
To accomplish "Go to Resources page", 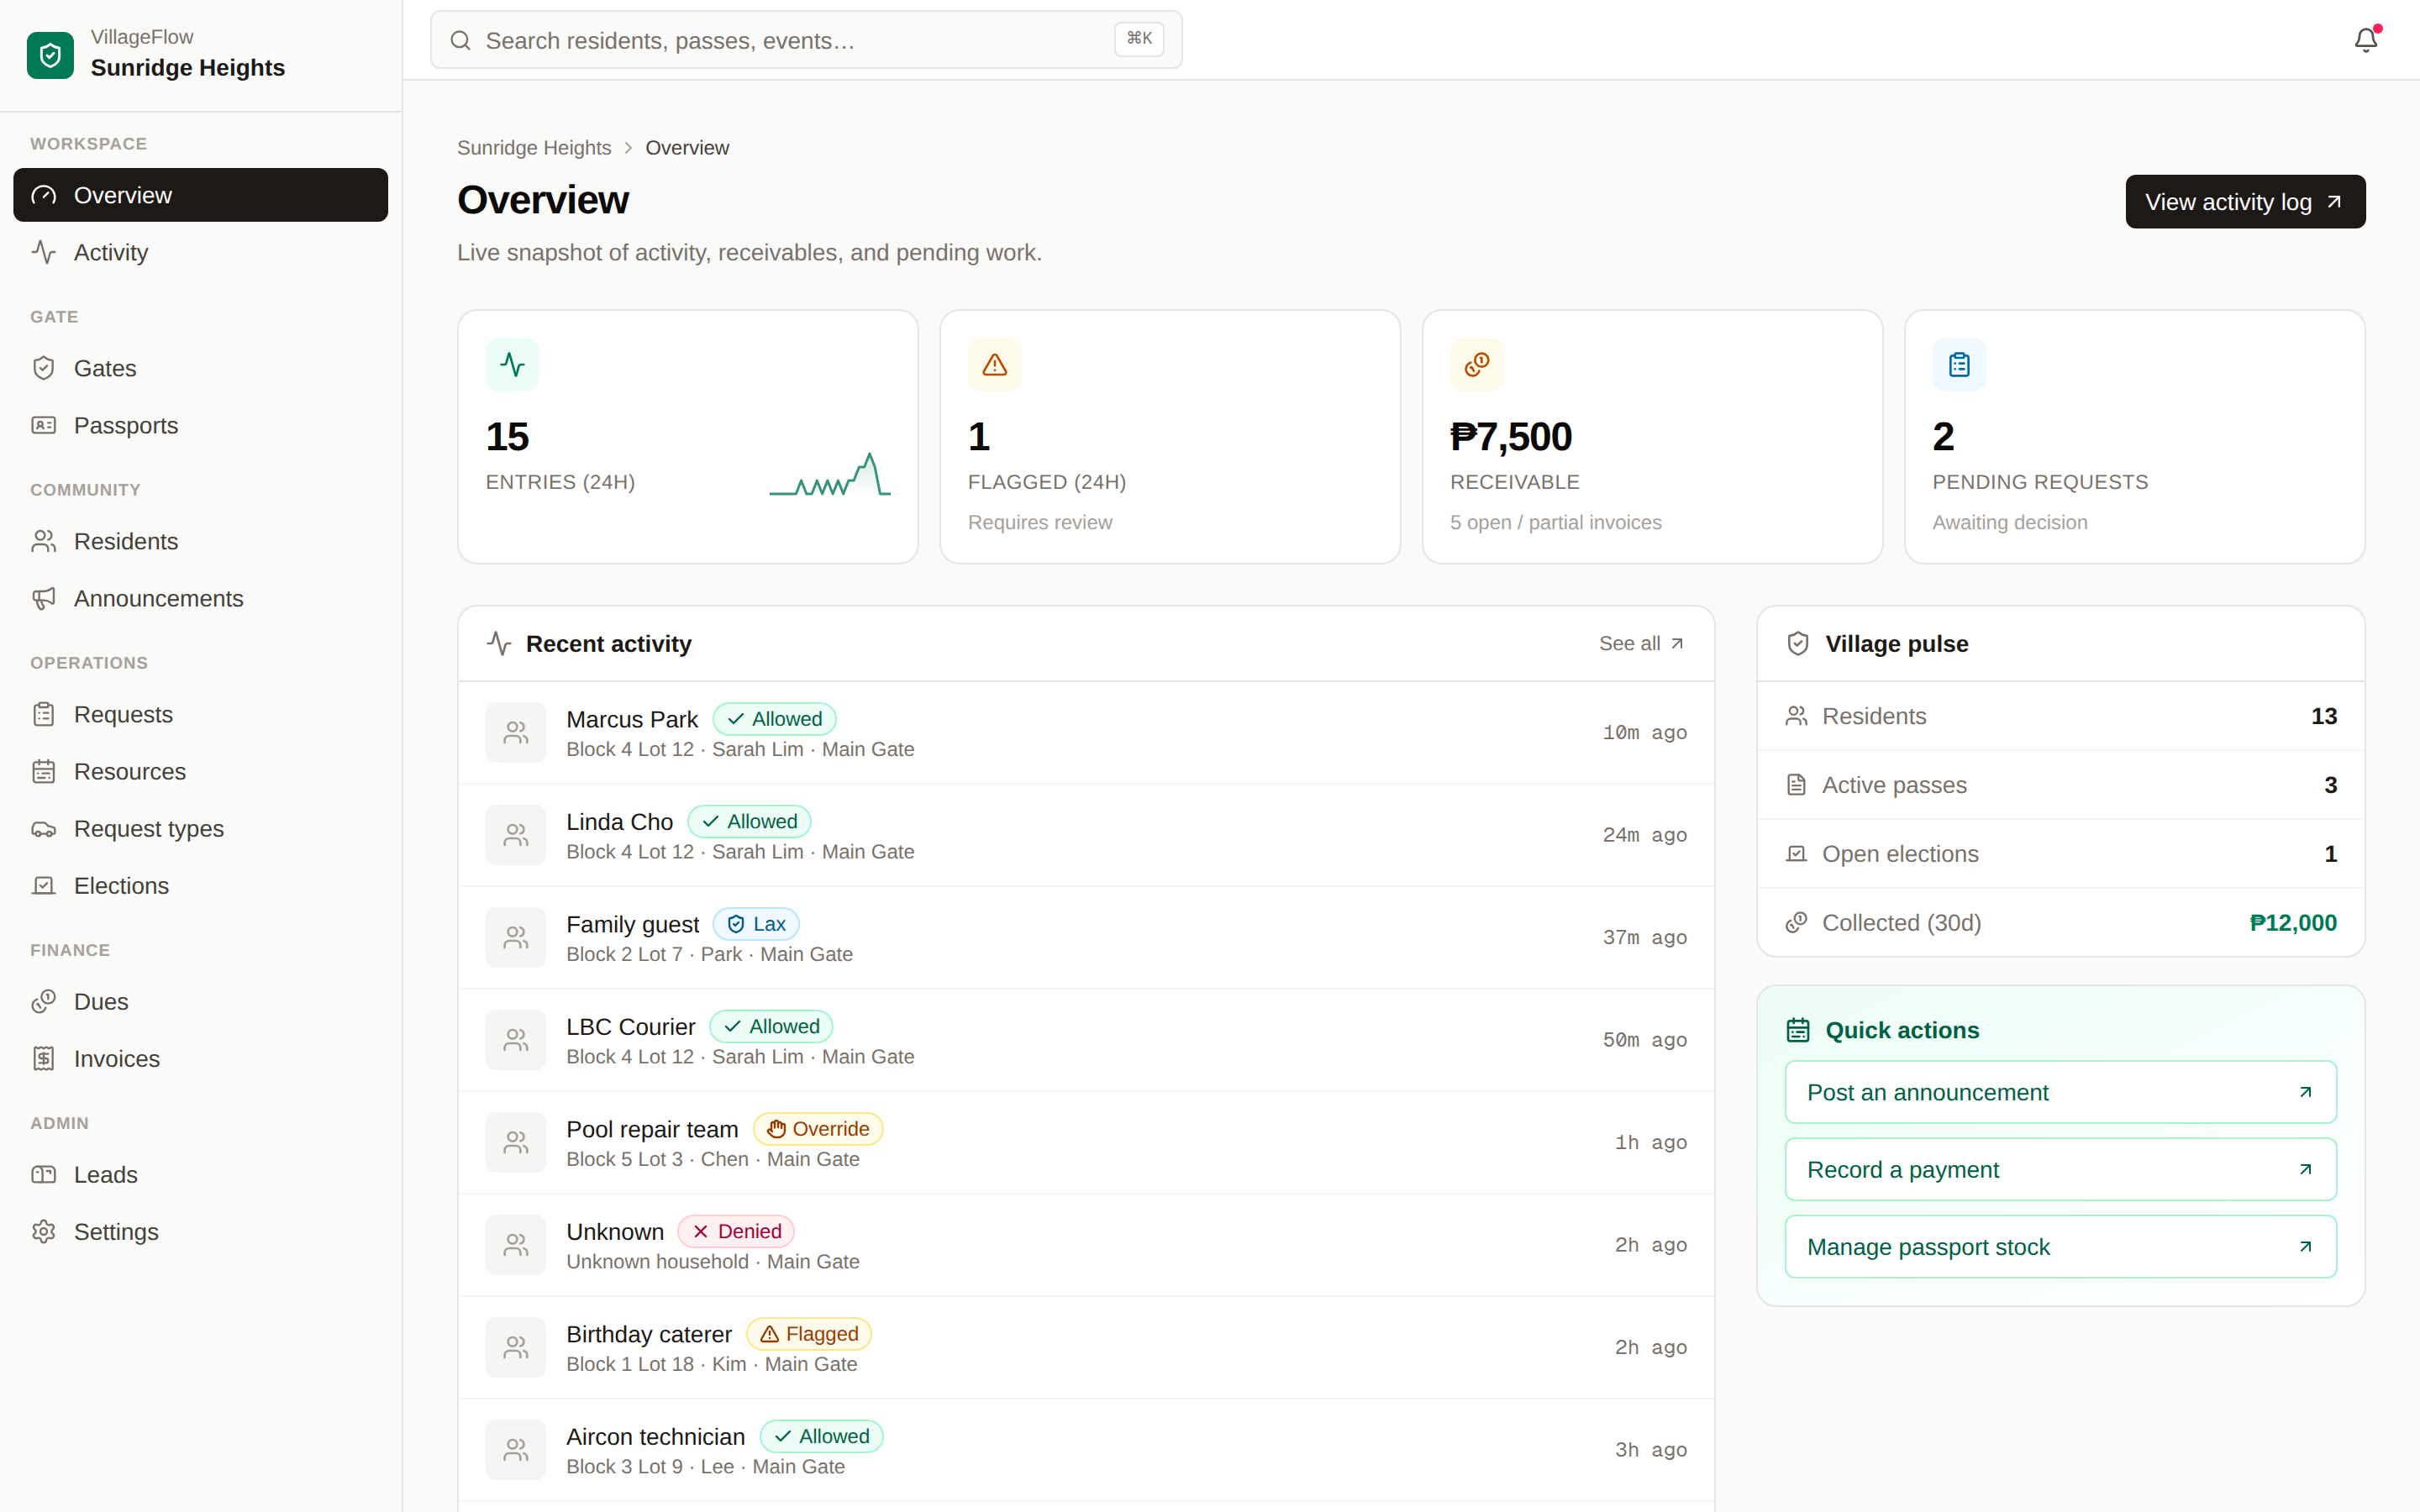I will [x=200, y=771].
